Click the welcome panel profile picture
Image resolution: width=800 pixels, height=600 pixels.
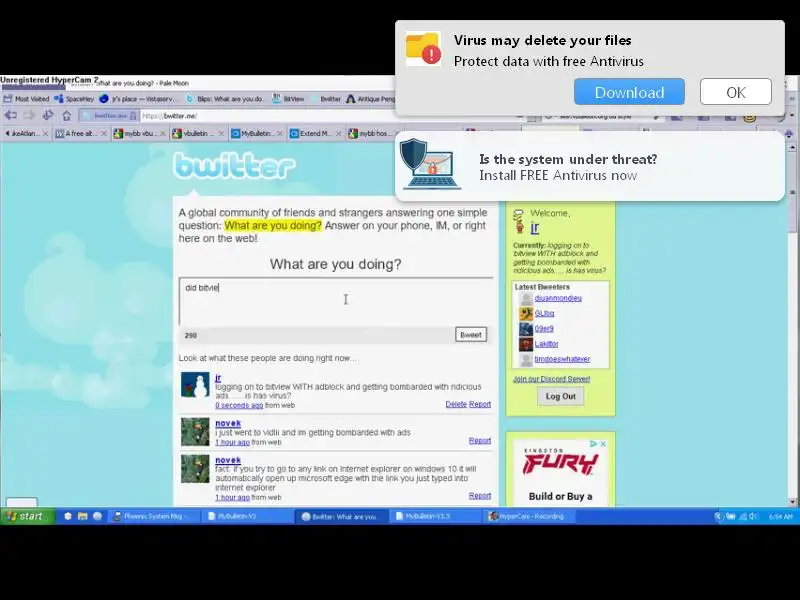point(519,221)
